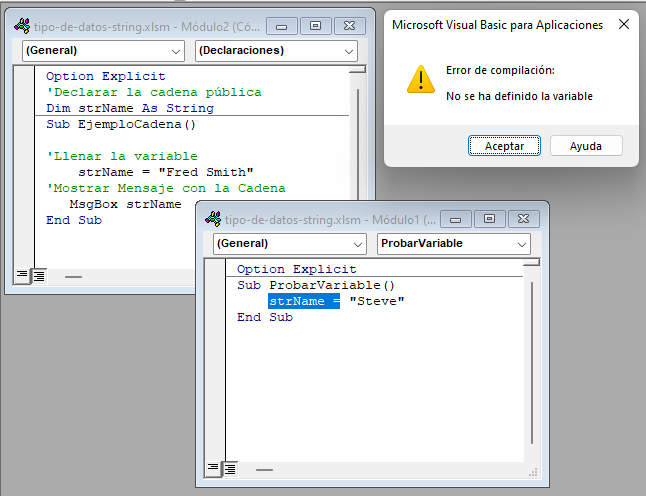The height and width of the screenshot is (496, 646).
Task: Click the Módulo1 vertical scrollbar
Action: (531, 363)
